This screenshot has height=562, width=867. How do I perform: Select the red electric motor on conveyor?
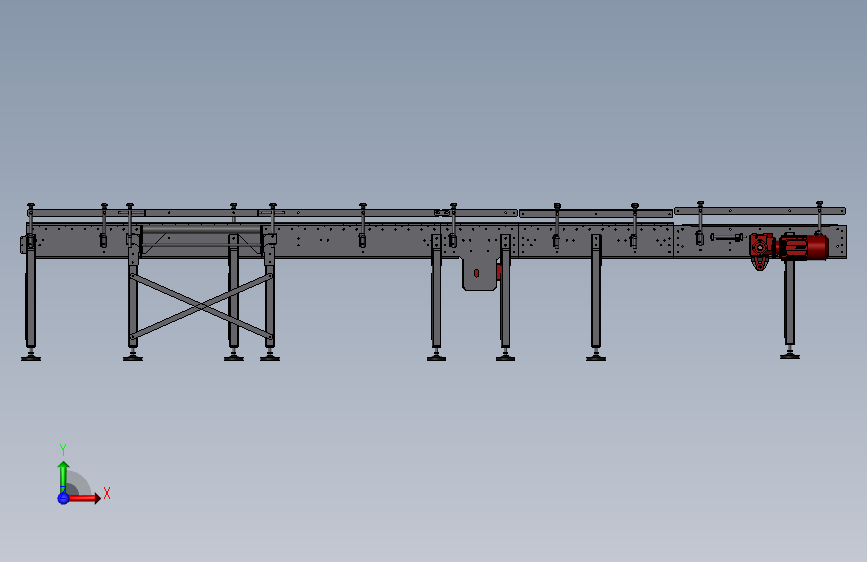point(804,246)
